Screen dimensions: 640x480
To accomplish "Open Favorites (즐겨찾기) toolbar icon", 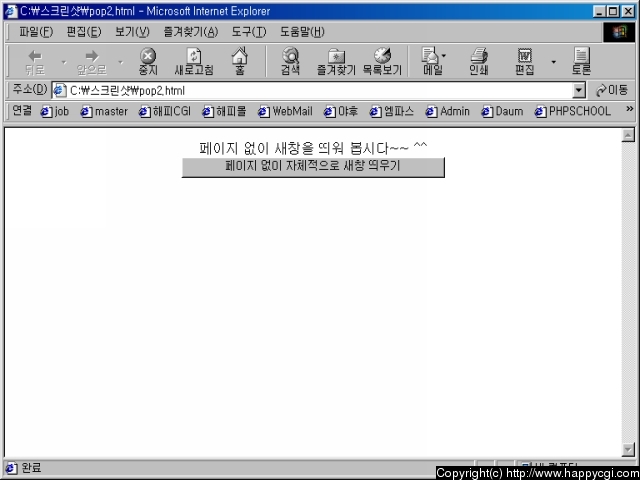I will (x=336, y=62).
